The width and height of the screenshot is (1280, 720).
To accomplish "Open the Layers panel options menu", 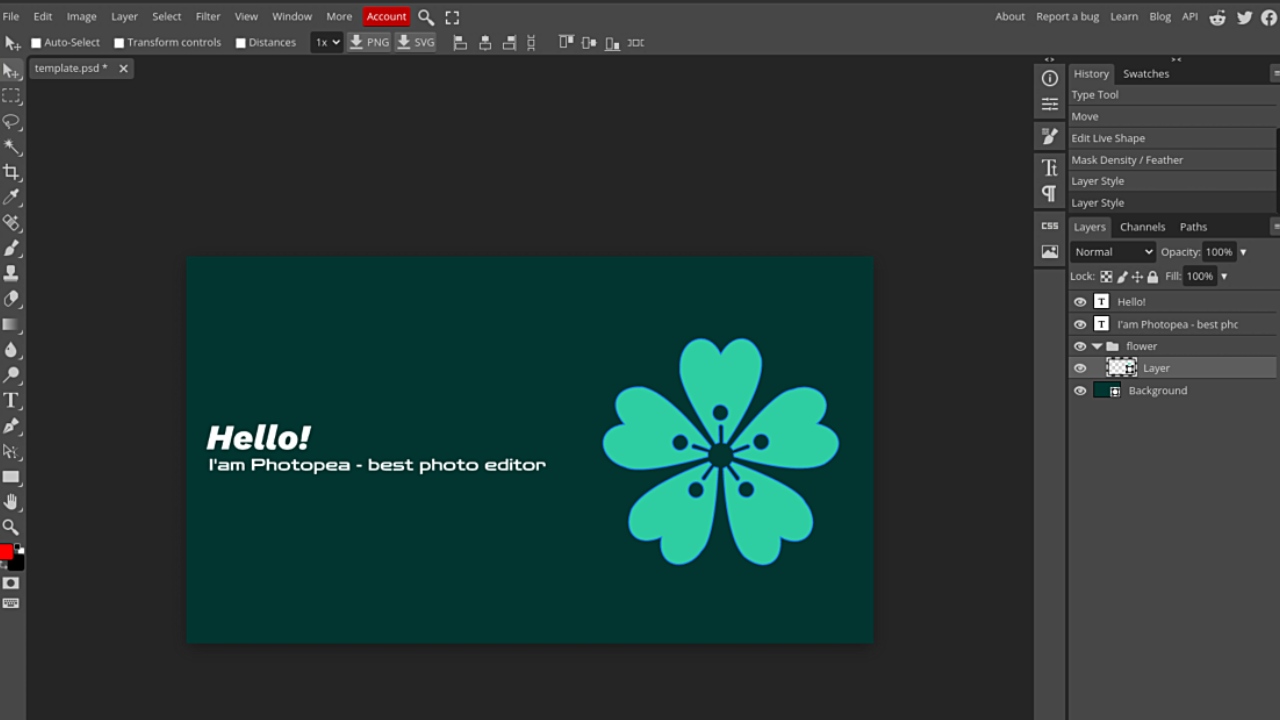I will click(1275, 226).
